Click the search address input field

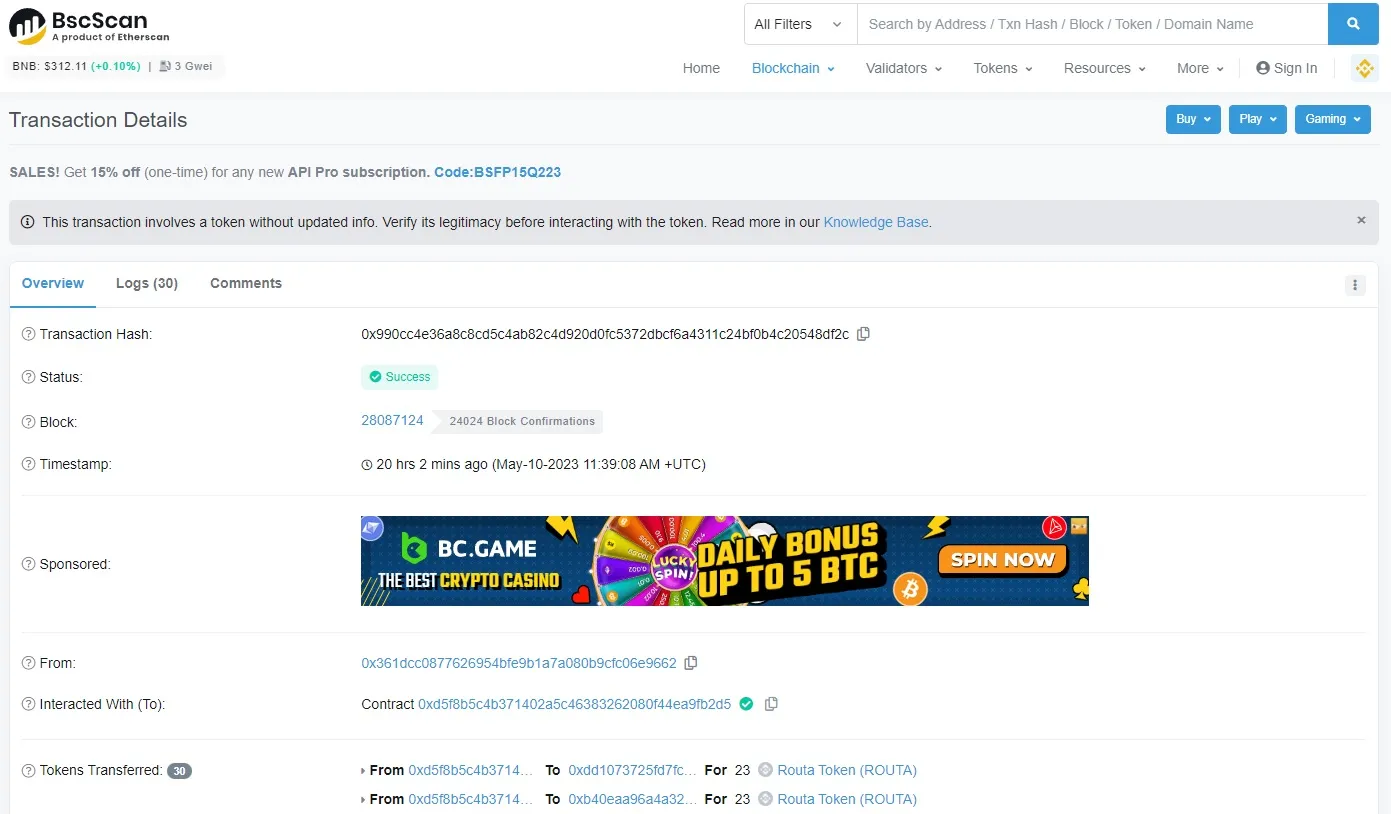[x=1092, y=24]
